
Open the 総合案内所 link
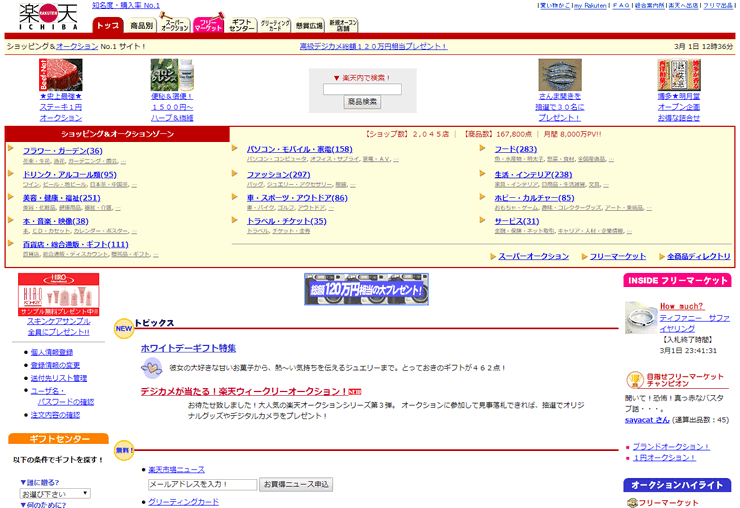649,6
